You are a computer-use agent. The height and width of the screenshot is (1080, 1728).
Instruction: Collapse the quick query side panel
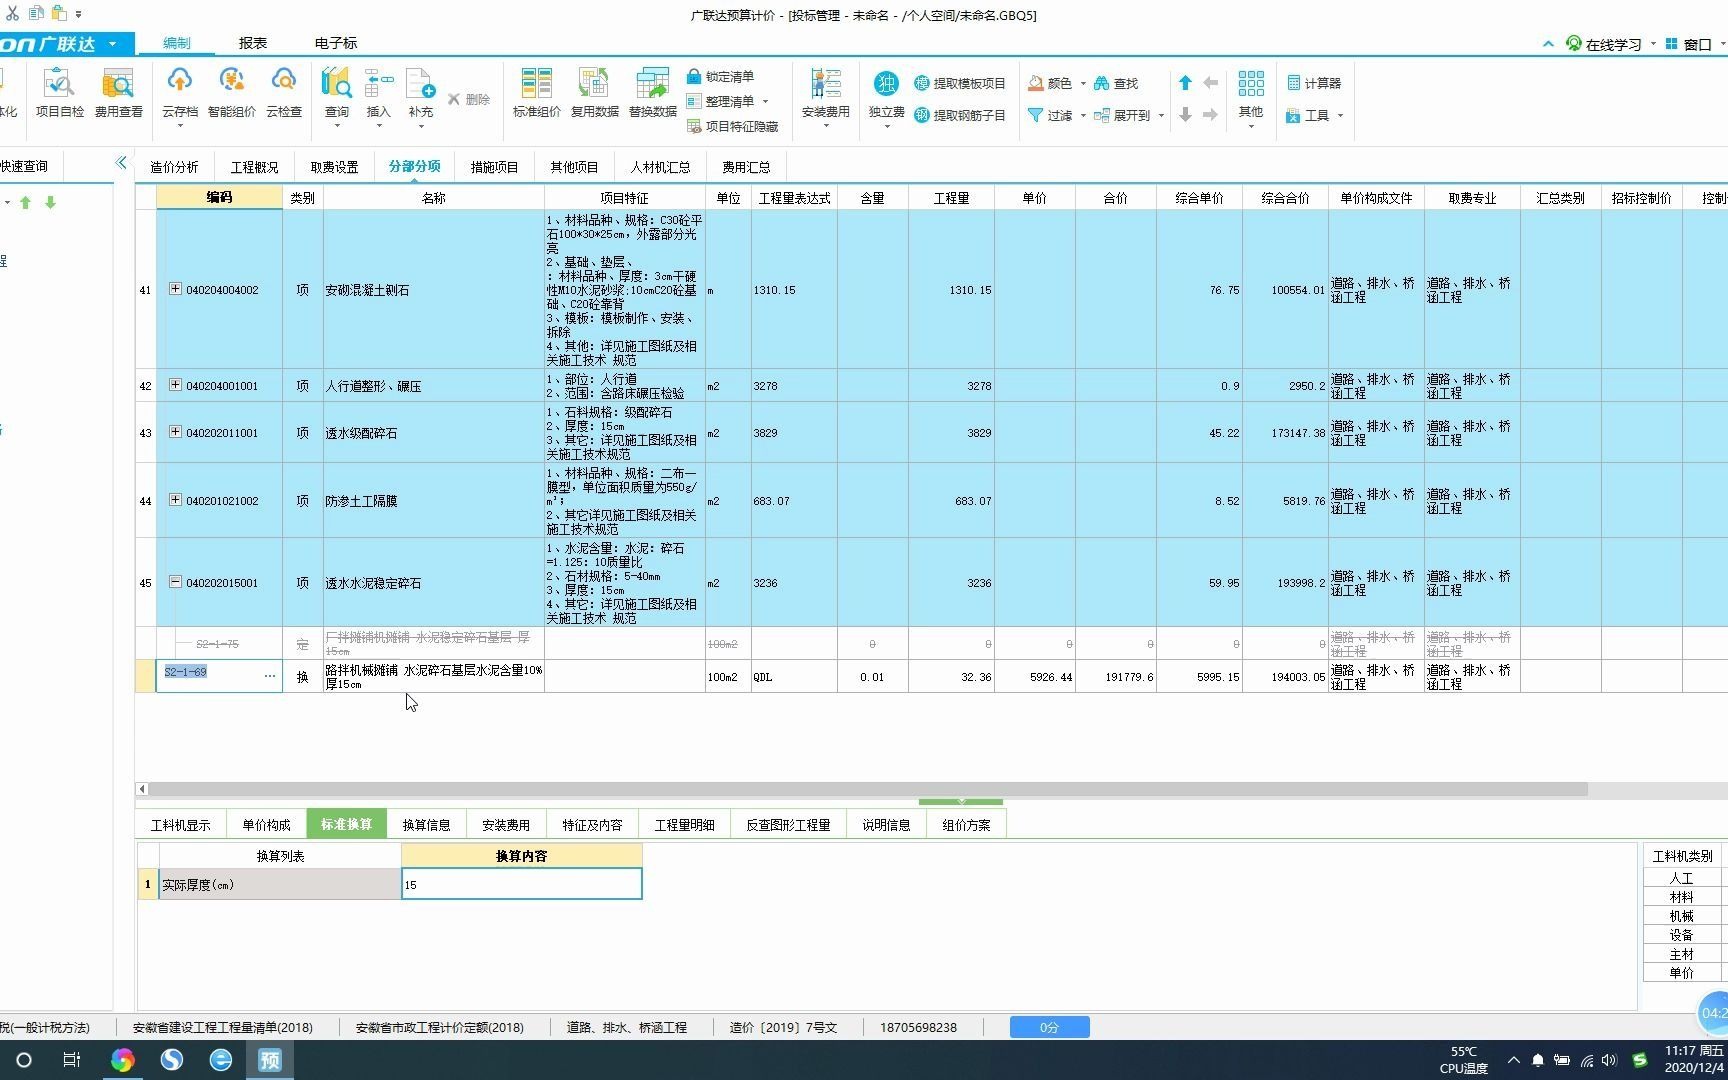tap(121, 163)
